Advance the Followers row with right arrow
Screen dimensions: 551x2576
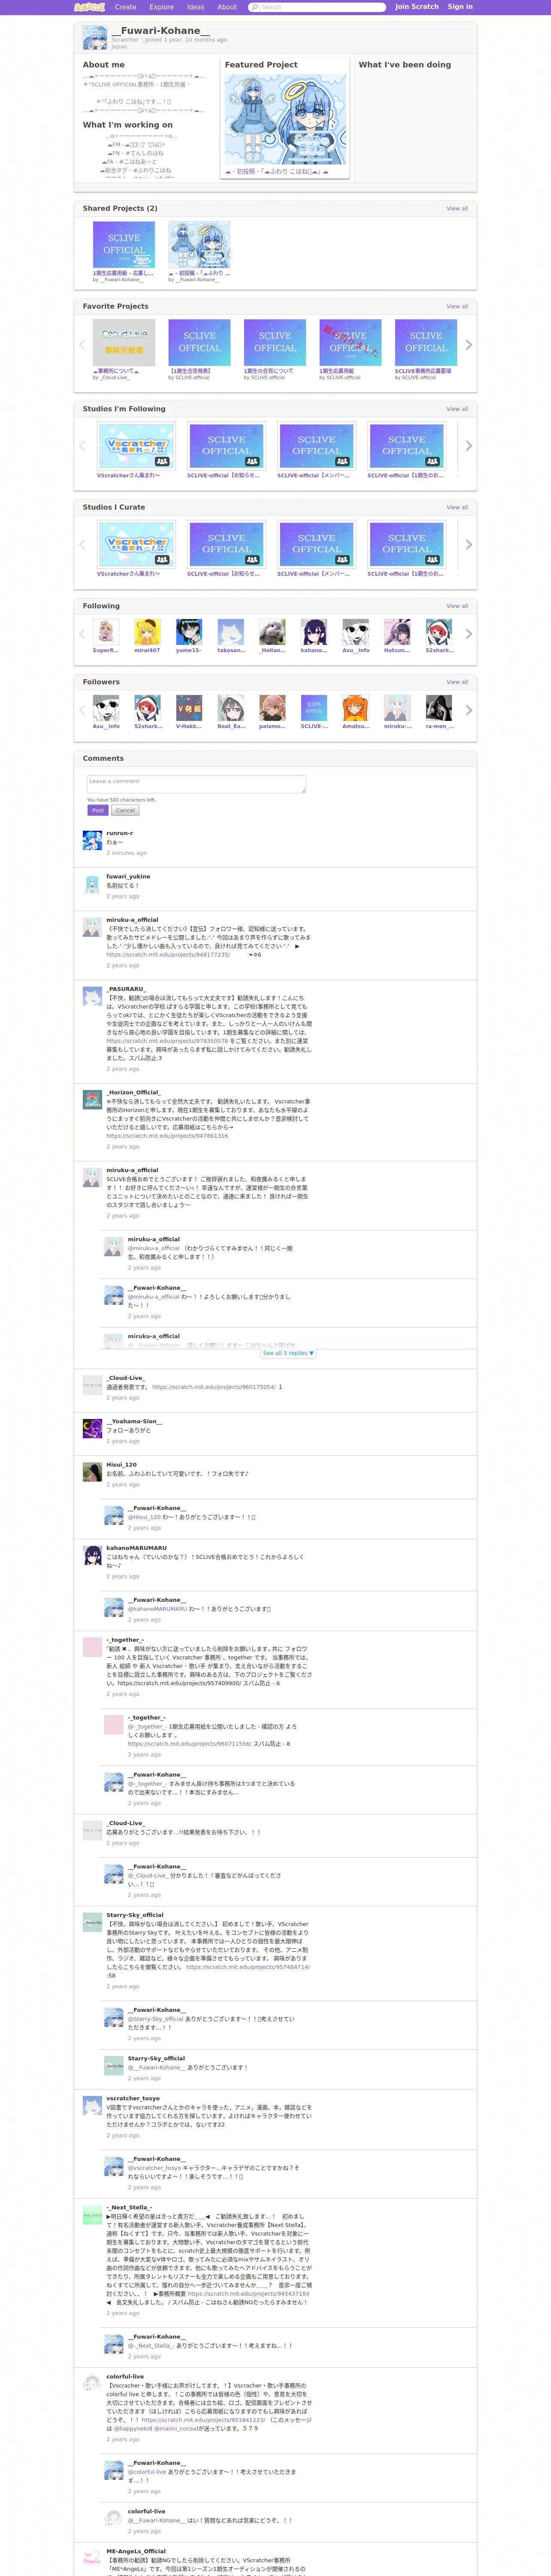(x=468, y=710)
